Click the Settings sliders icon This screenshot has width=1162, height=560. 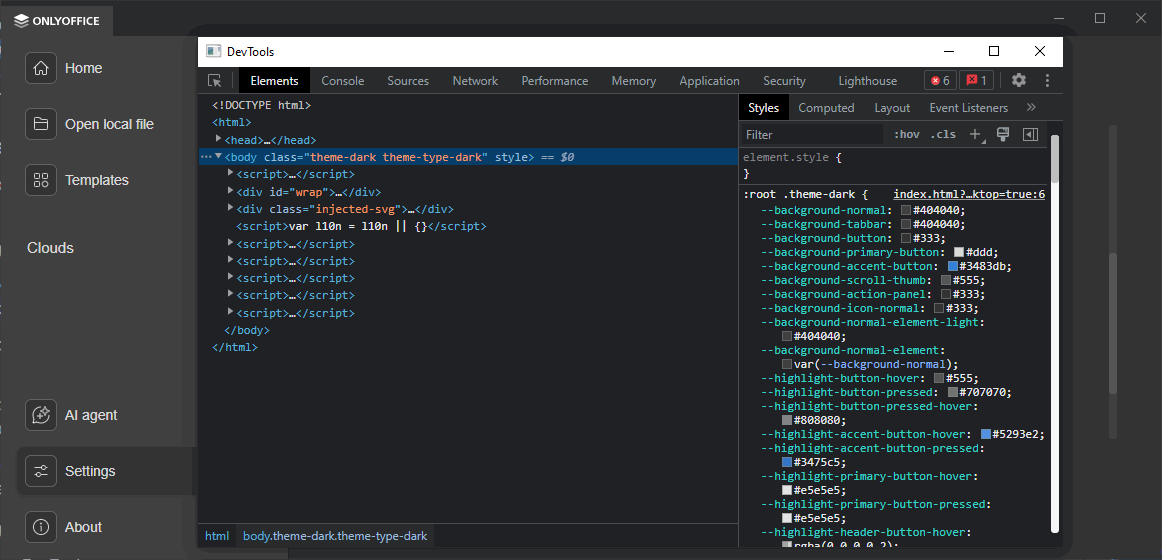(41, 471)
